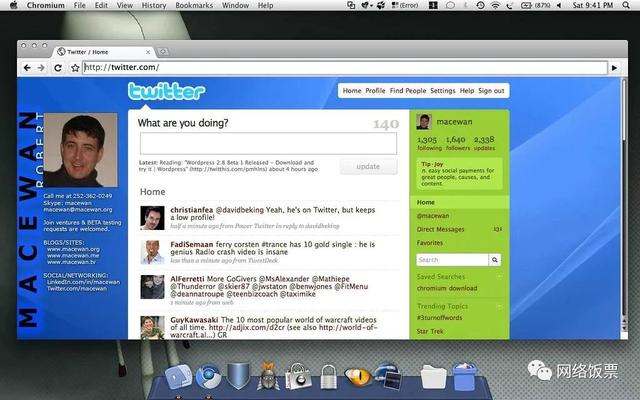Close the Twitter / Home tab
The image size is (640, 400).
pos(148,52)
